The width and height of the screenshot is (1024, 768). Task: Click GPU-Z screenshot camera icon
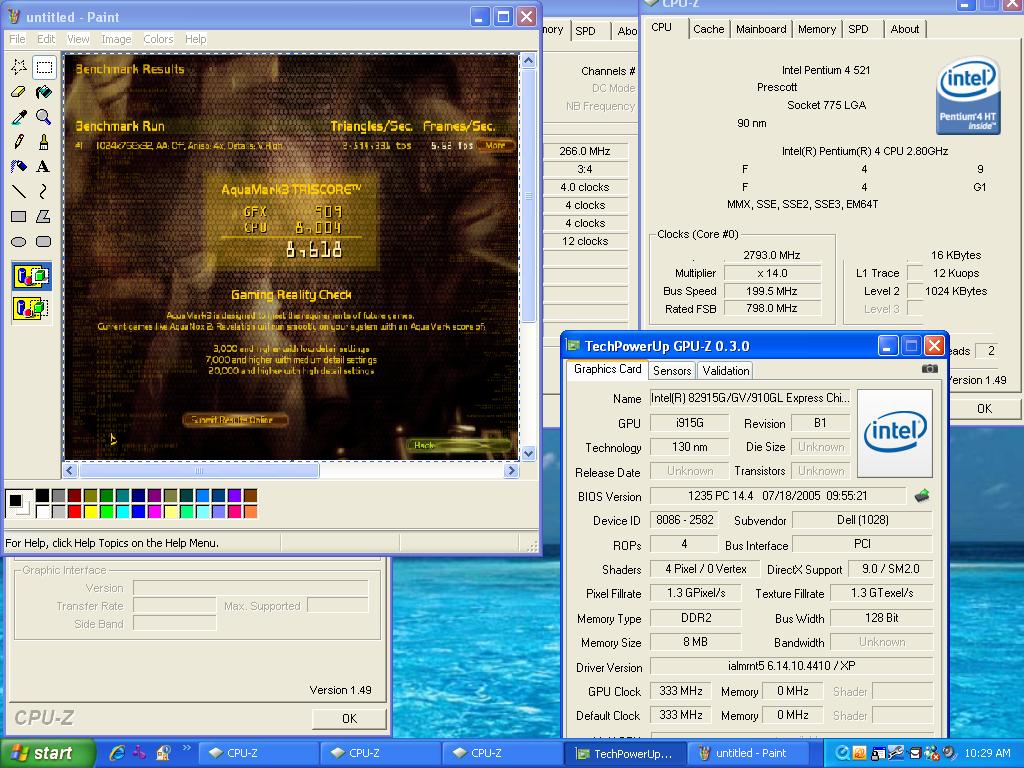pos(929,369)
